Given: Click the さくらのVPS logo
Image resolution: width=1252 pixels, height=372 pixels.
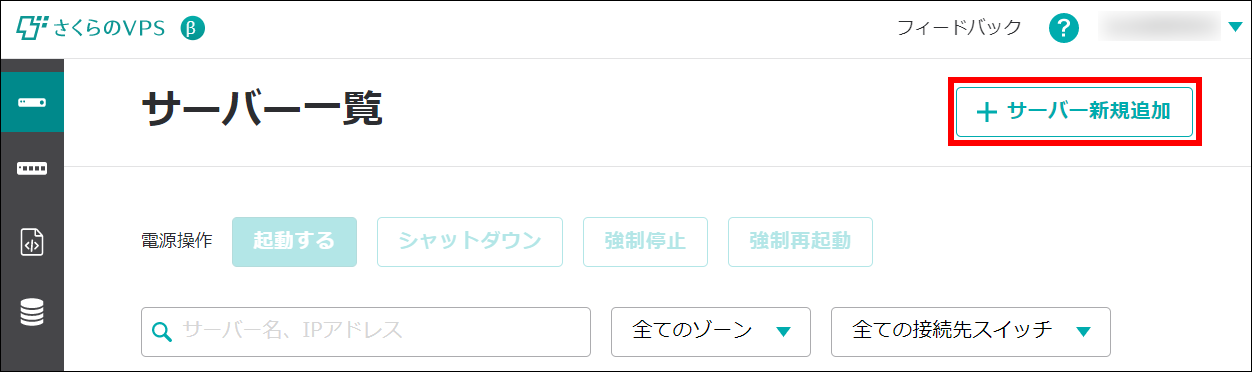Looking at the screenshot, I should [91, 28].
